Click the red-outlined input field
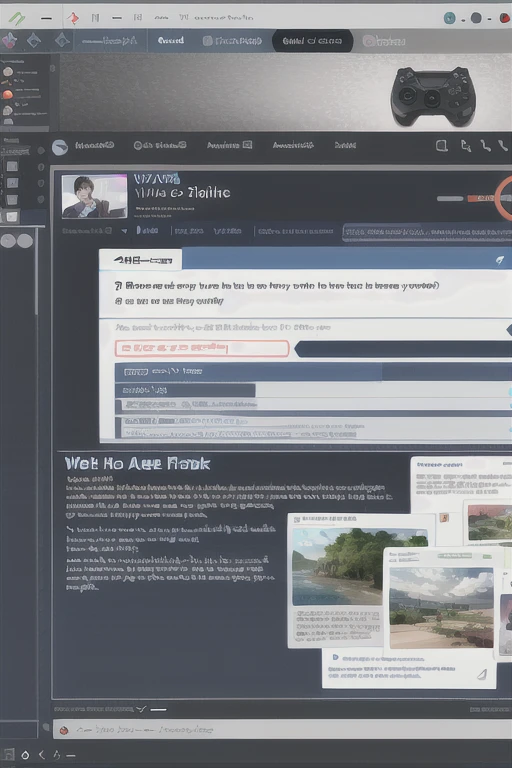Image resolution: width=512 pixels, height=768 pixels. 202,348
